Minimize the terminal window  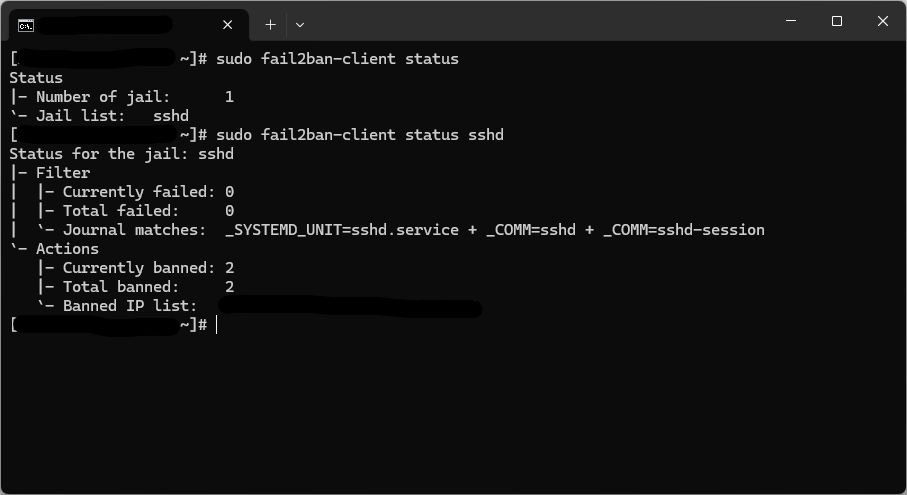click(791, 22)
